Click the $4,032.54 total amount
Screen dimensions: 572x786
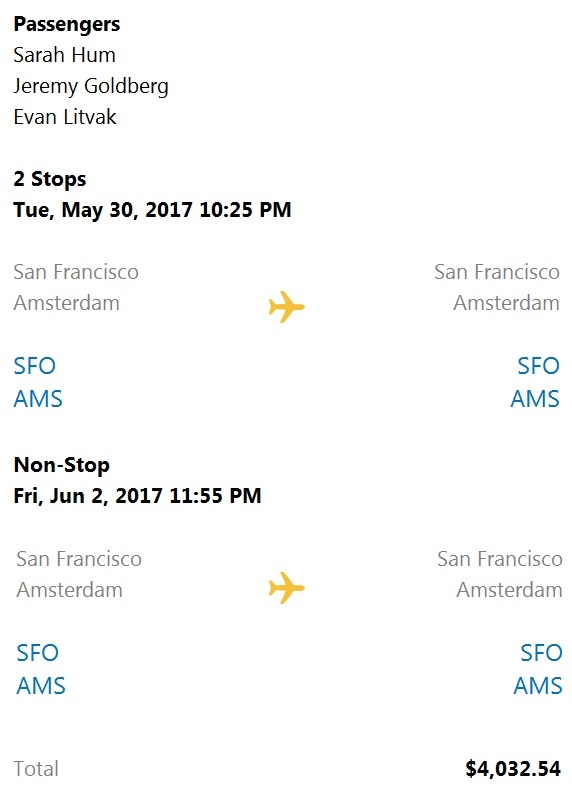coord(513,768)
